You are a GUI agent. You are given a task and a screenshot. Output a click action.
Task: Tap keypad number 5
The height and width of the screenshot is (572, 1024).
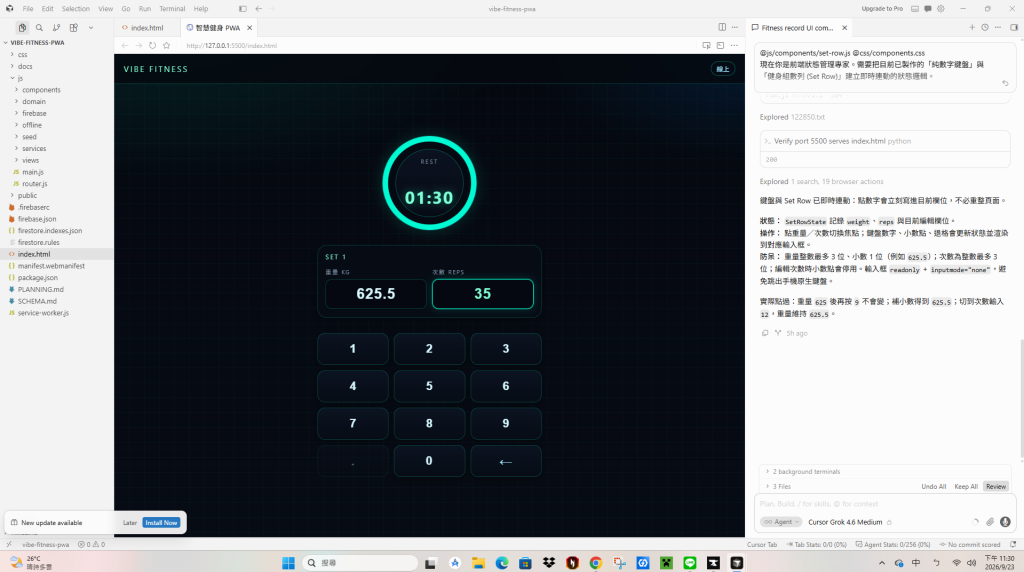pos(429,386)
